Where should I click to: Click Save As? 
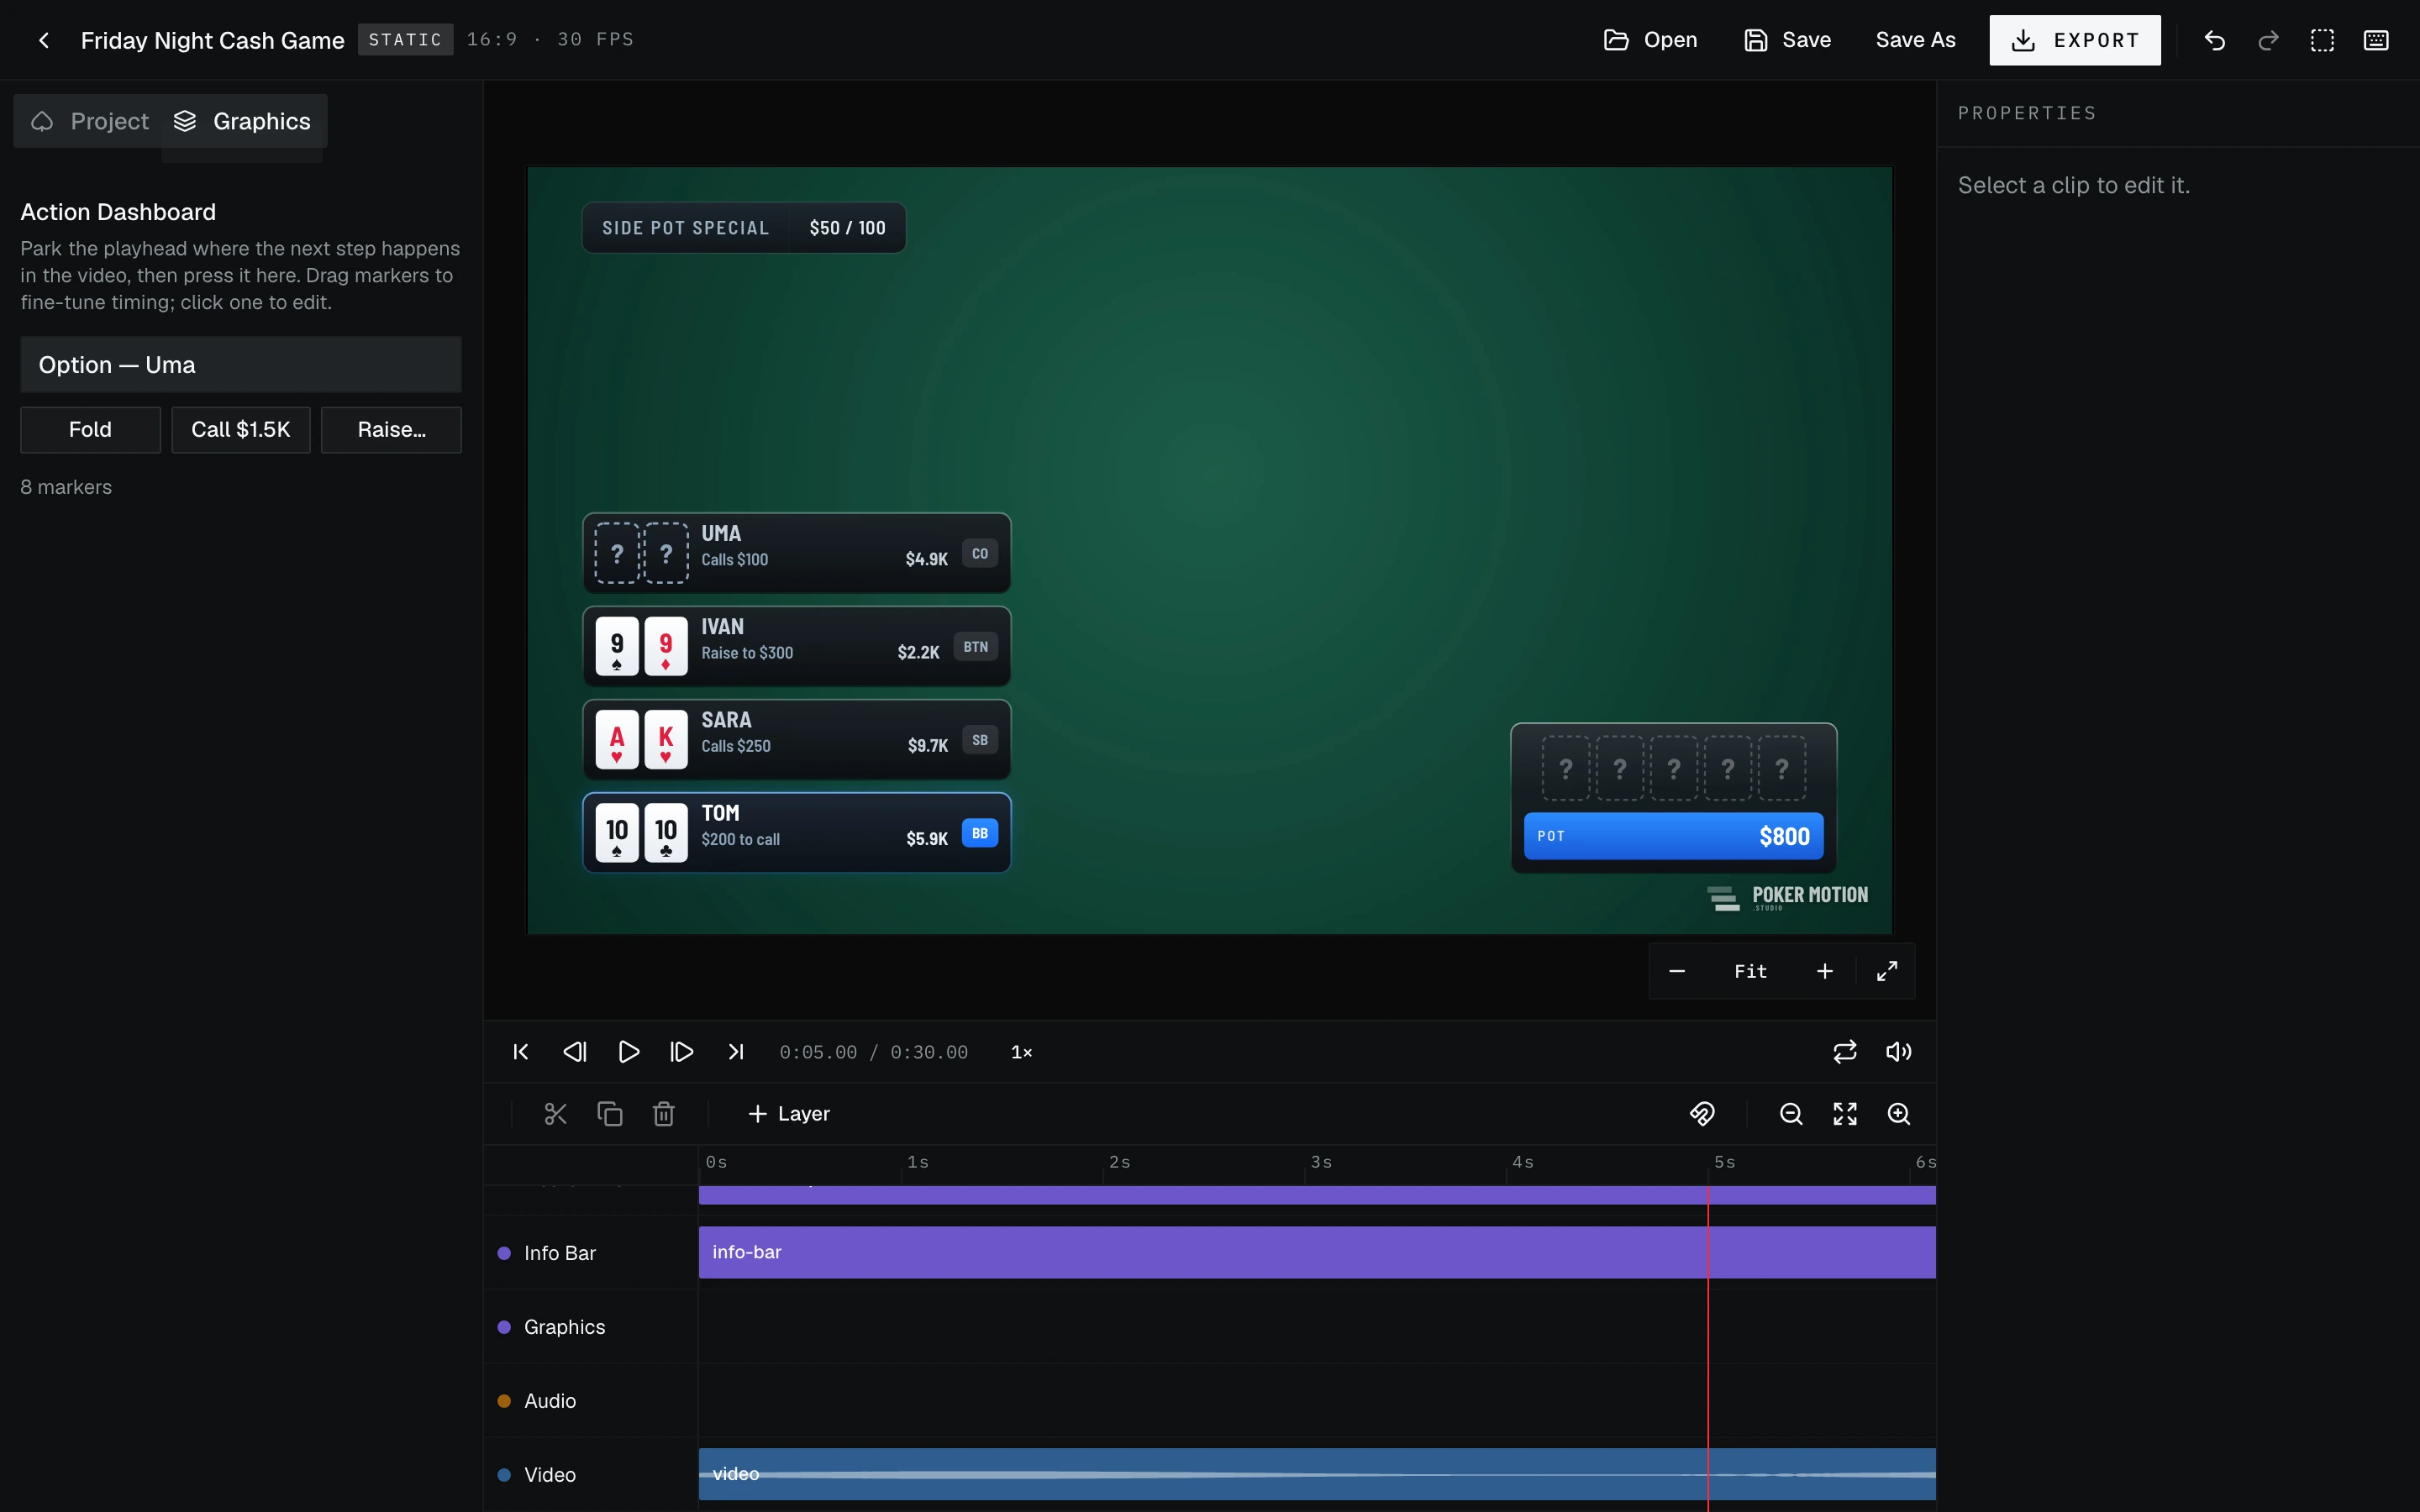click(x=1915, y=40)
